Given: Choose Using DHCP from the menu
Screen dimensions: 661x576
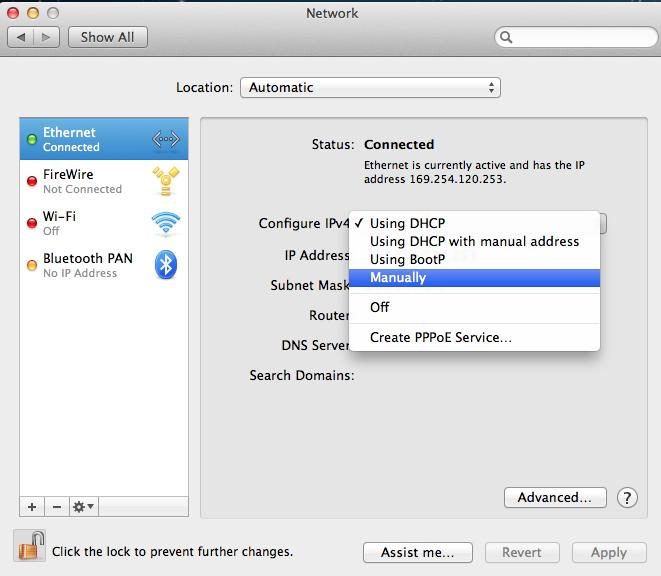Looking at the screenshot, I should (x=475, y=223).
